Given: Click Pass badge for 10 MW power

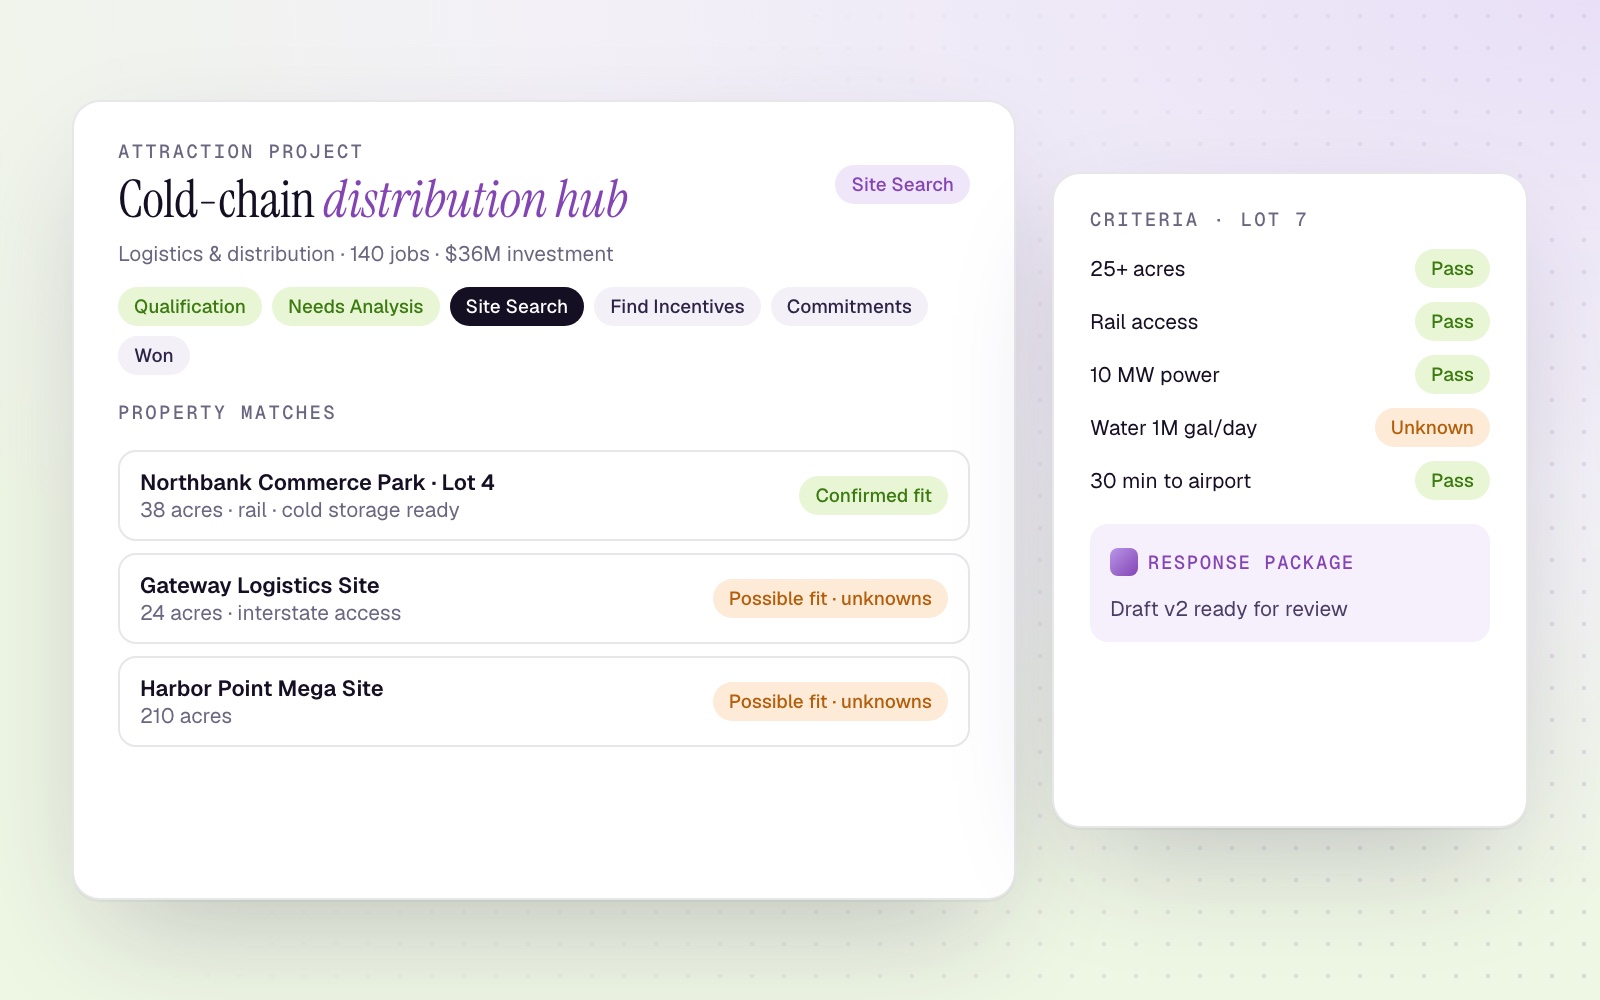Looking at the screenshot, I should pyautogui.click(x=1452, y=374).
